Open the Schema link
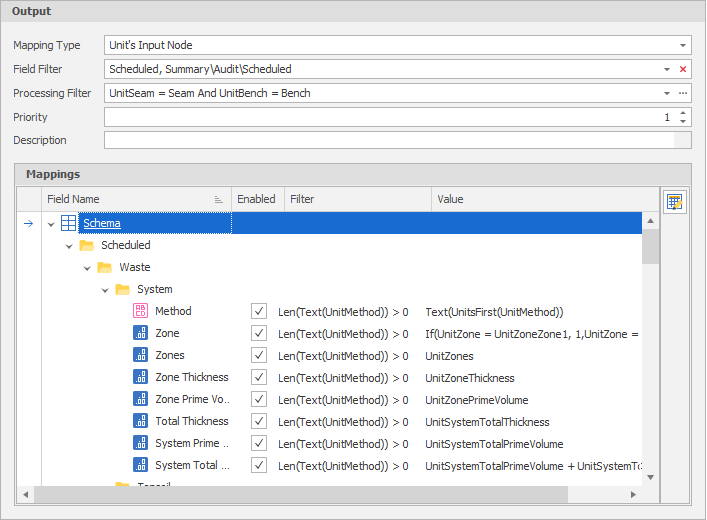Viewport: 707px width, 520px height. tap(102, 223)
